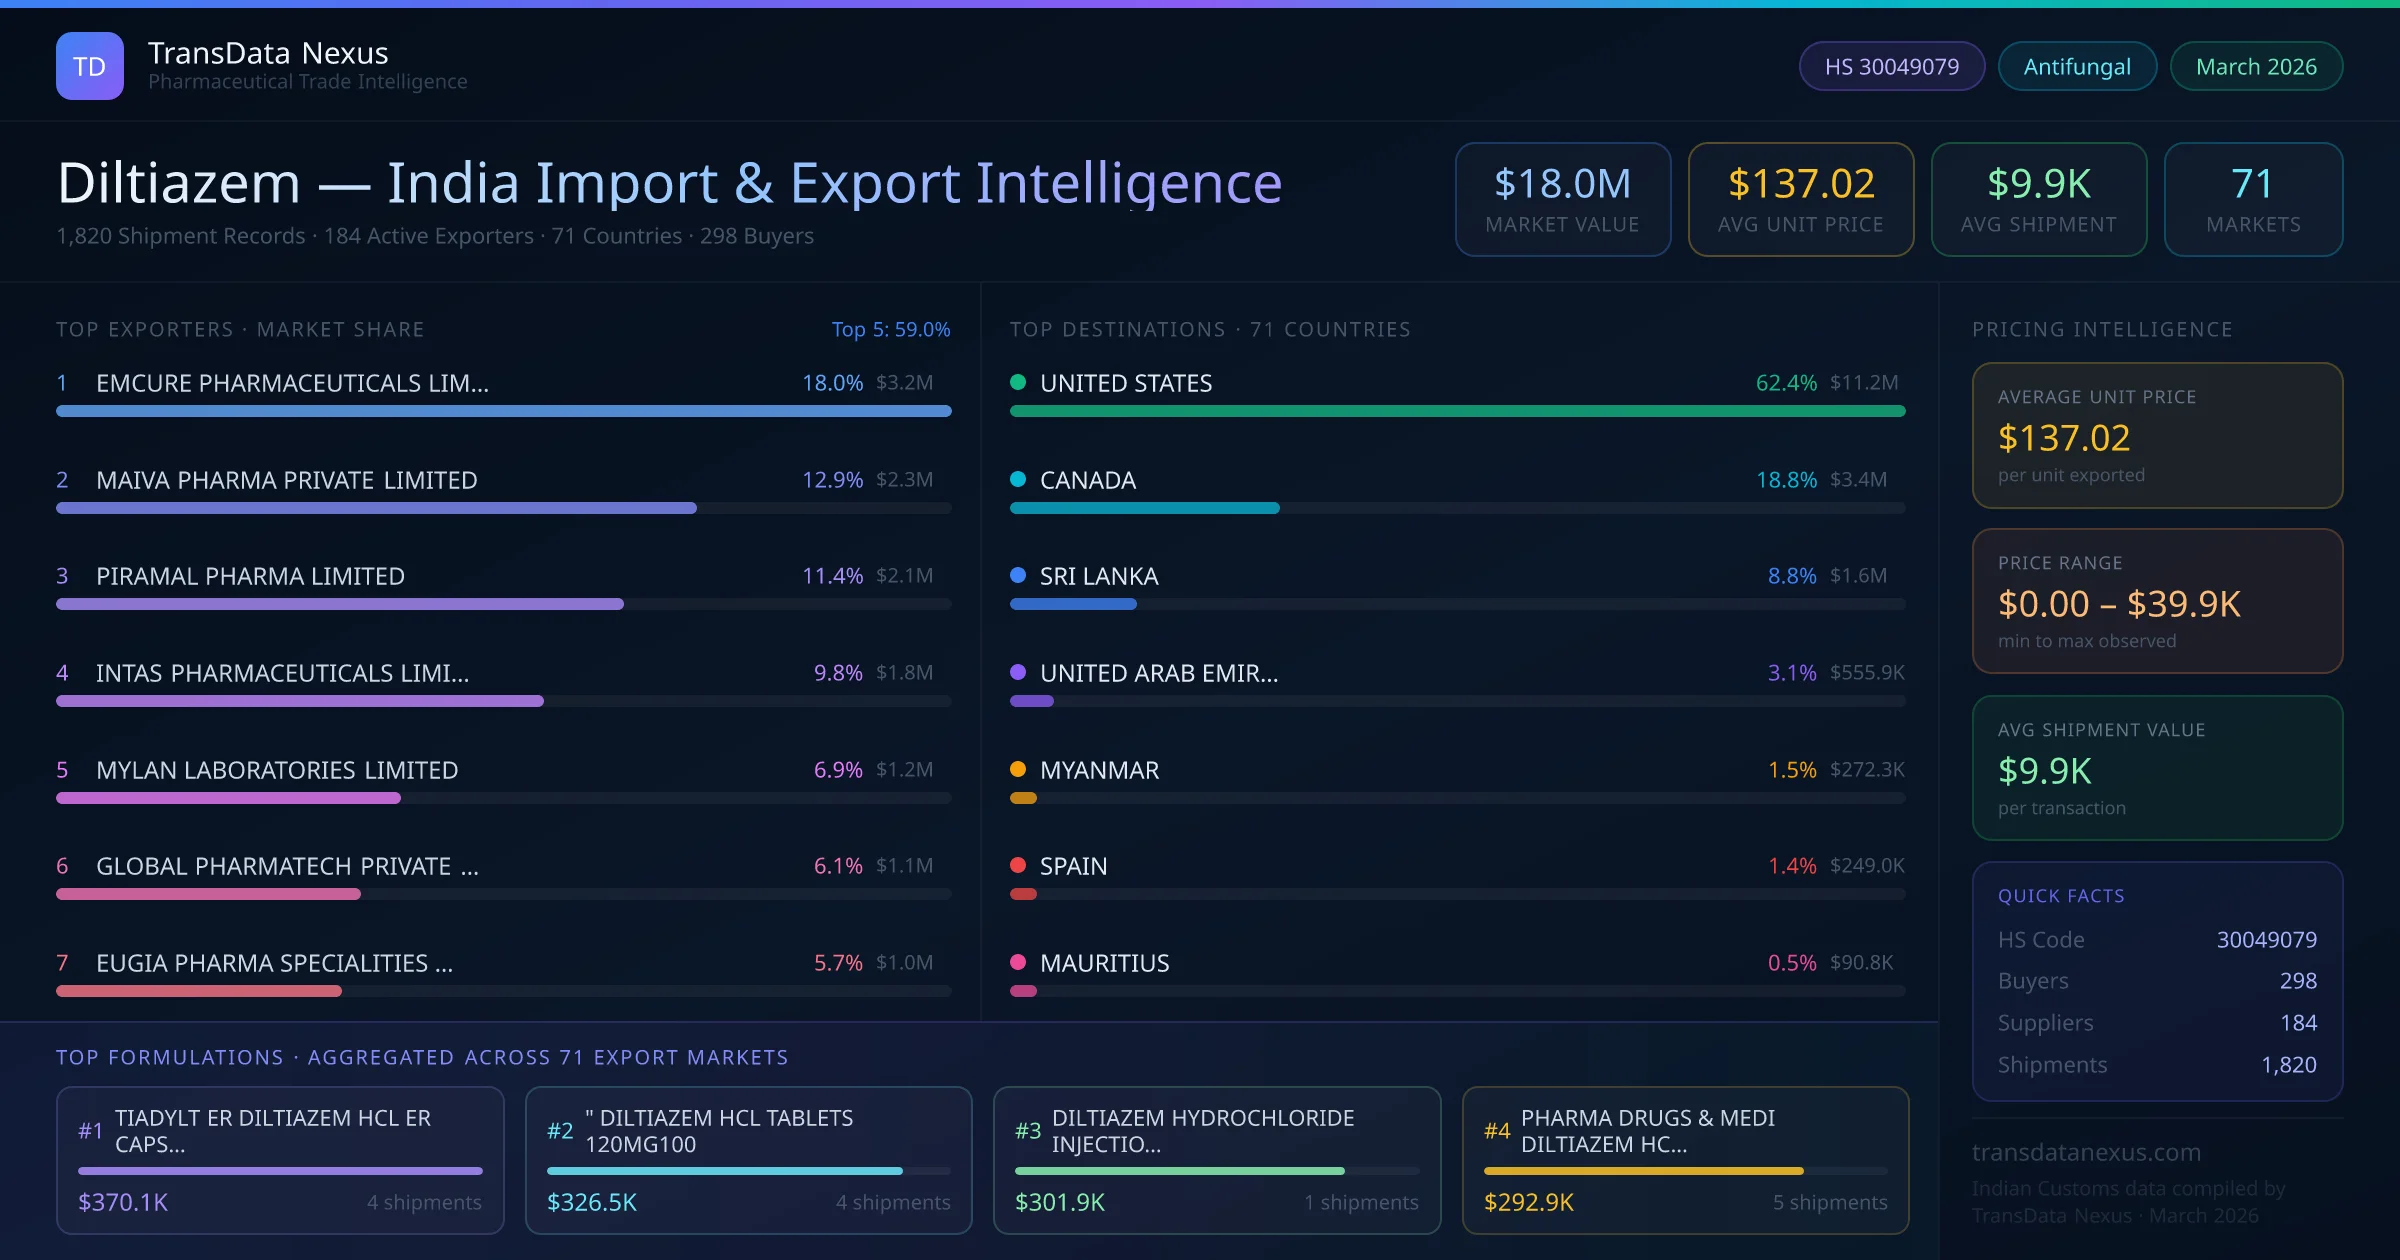Click the green United States dot marker

[1018, 382]
